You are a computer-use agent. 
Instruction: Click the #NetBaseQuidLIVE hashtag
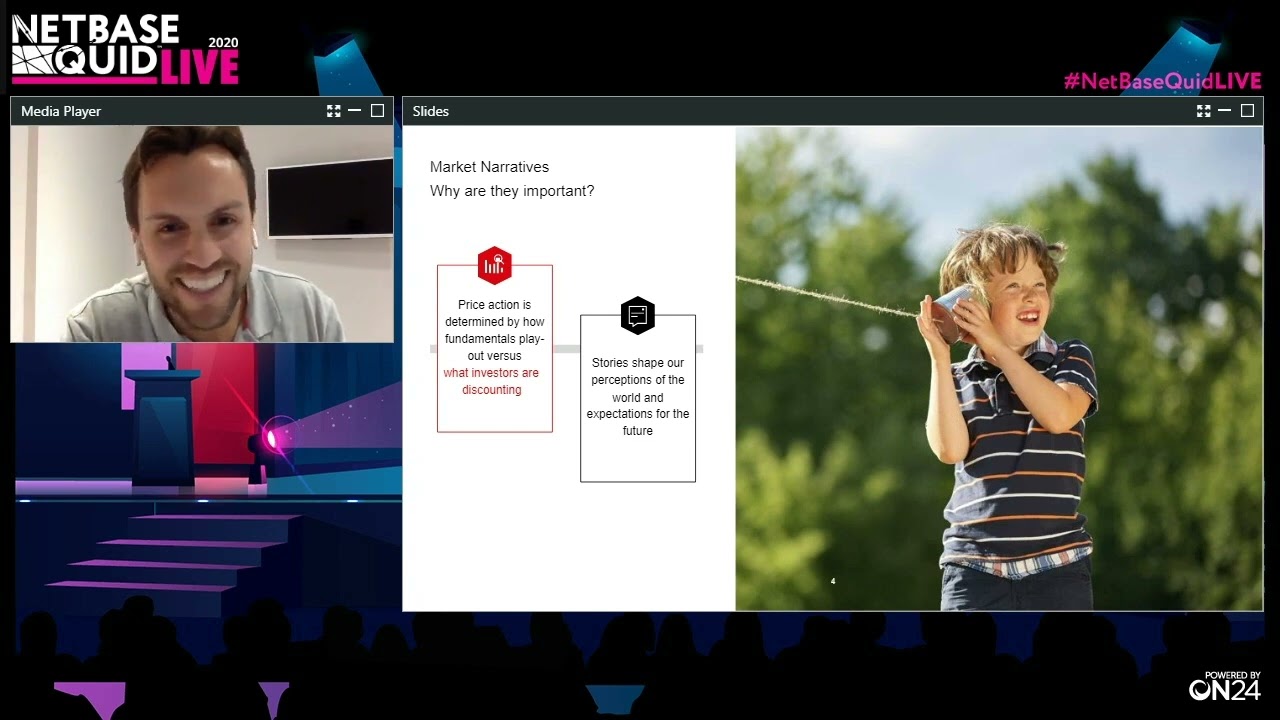[1162, 81]
